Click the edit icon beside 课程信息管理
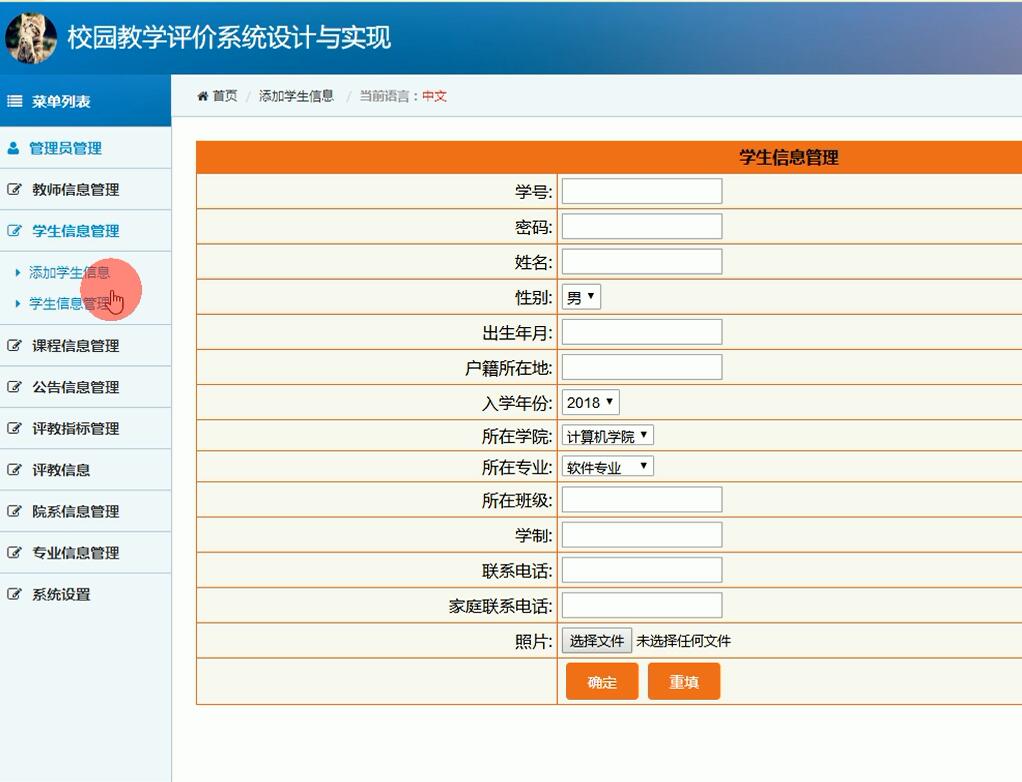The height and width of the screenshot is (782, 1022). point(14,346)
